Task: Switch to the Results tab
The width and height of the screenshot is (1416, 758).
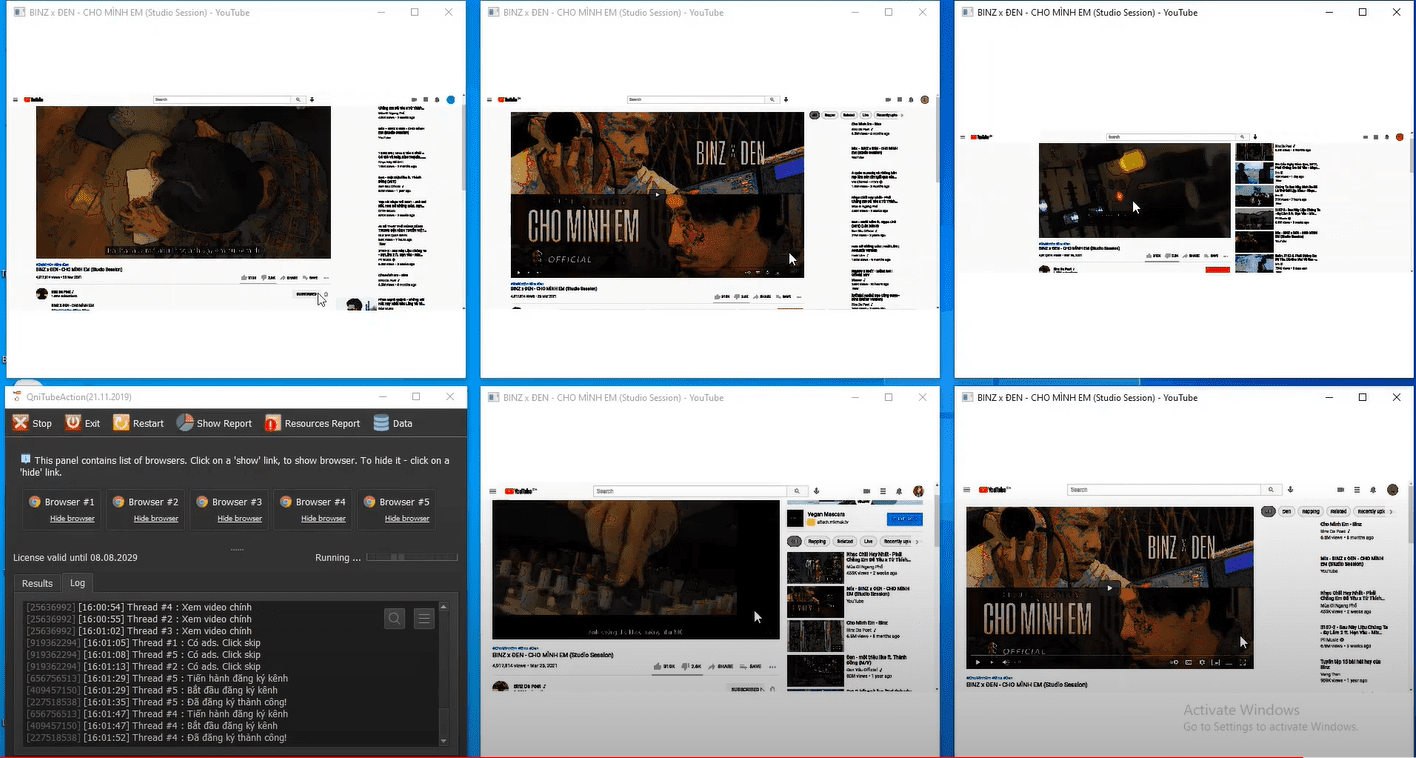Action: [37, 583]
